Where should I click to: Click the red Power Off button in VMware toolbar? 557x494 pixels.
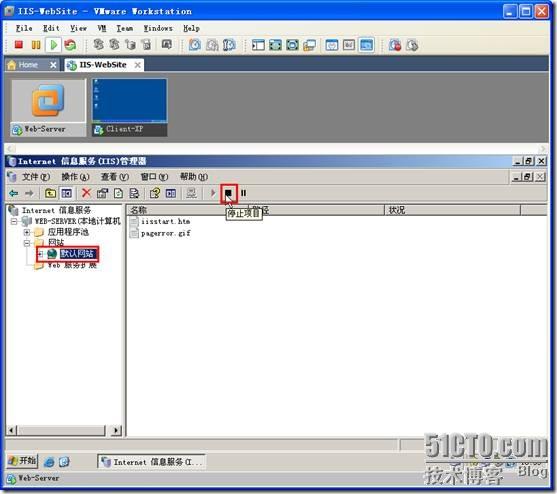click(18, 45)
